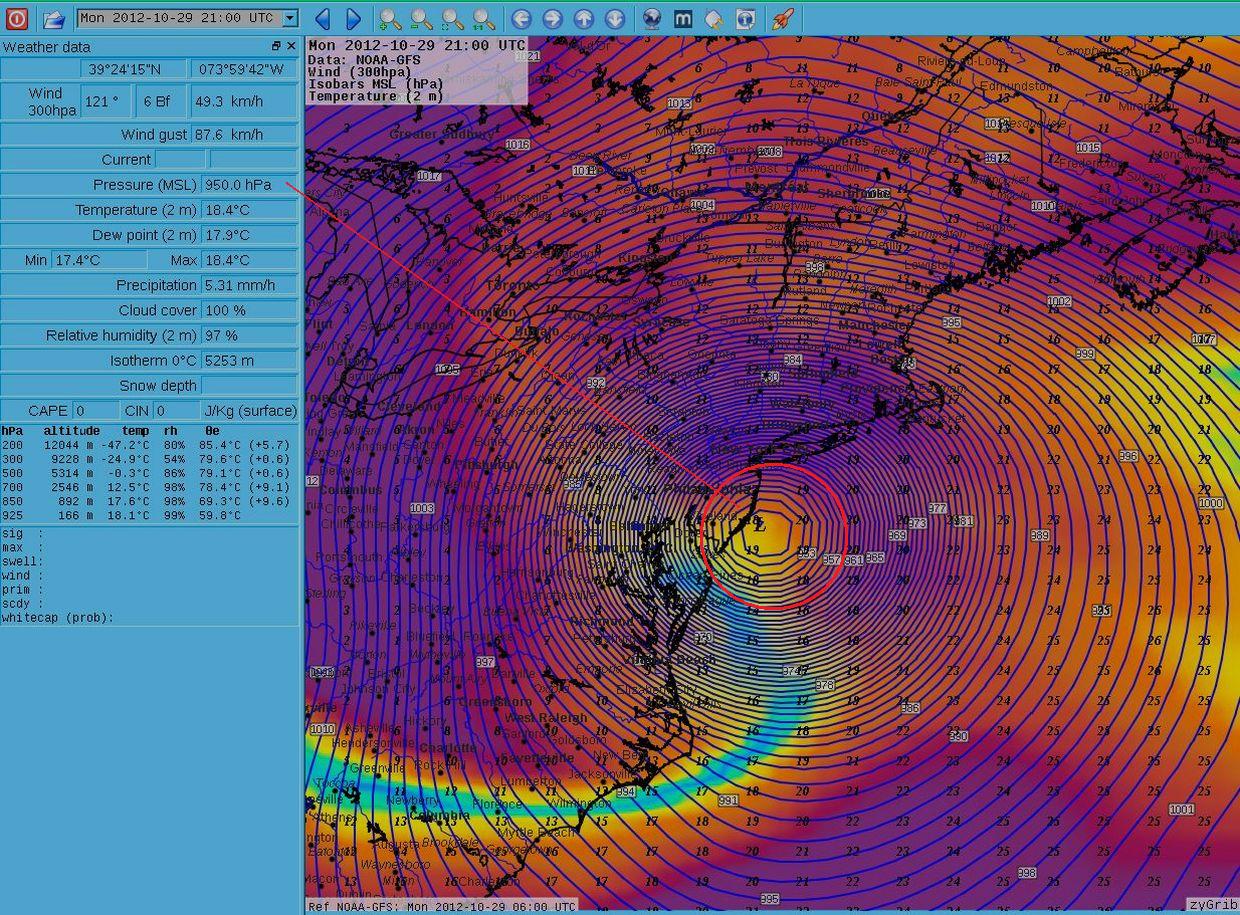The width and height of the screenshot is (1240, 915).
Task: Move map down with arrow button
Action: point(615,18)
